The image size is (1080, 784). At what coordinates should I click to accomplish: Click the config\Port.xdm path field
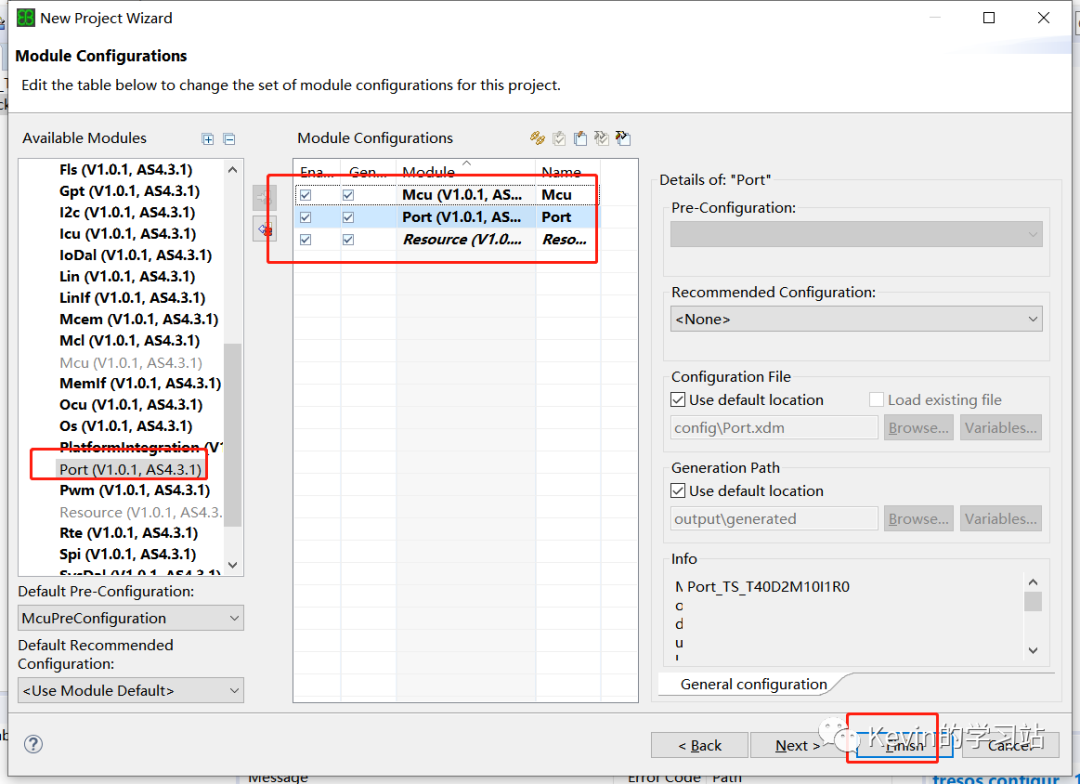pos(774,427)
